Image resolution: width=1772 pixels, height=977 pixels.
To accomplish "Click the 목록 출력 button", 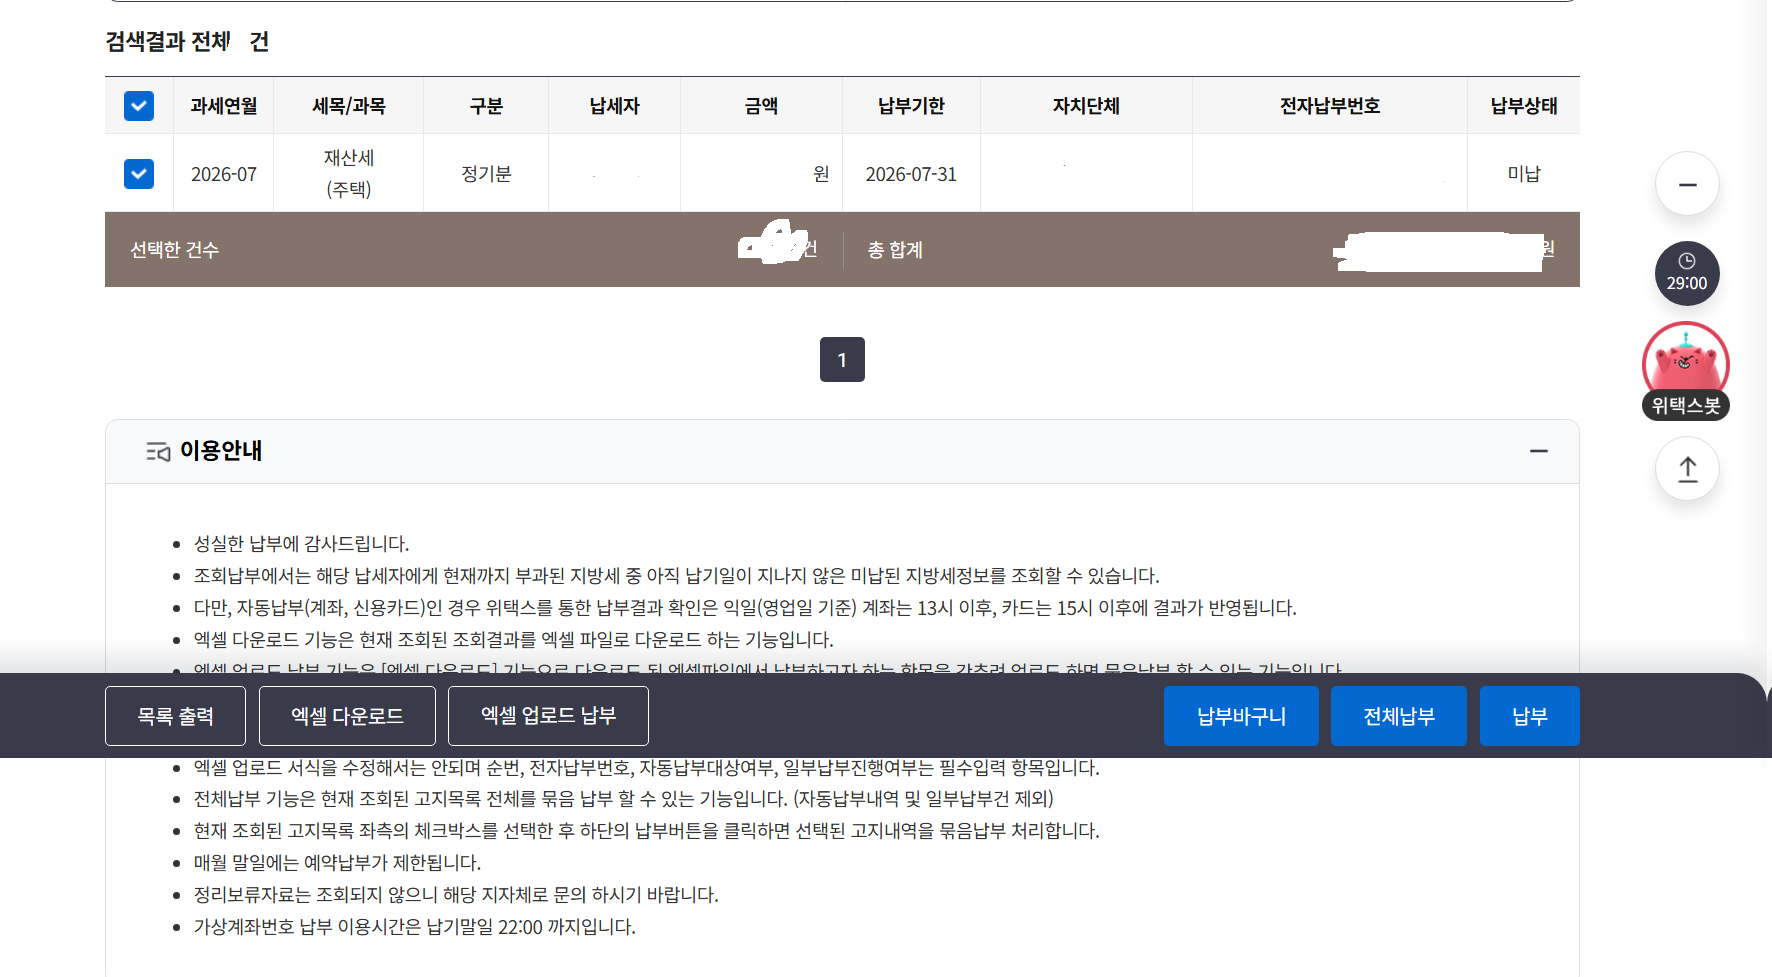I will pos(175,716).
